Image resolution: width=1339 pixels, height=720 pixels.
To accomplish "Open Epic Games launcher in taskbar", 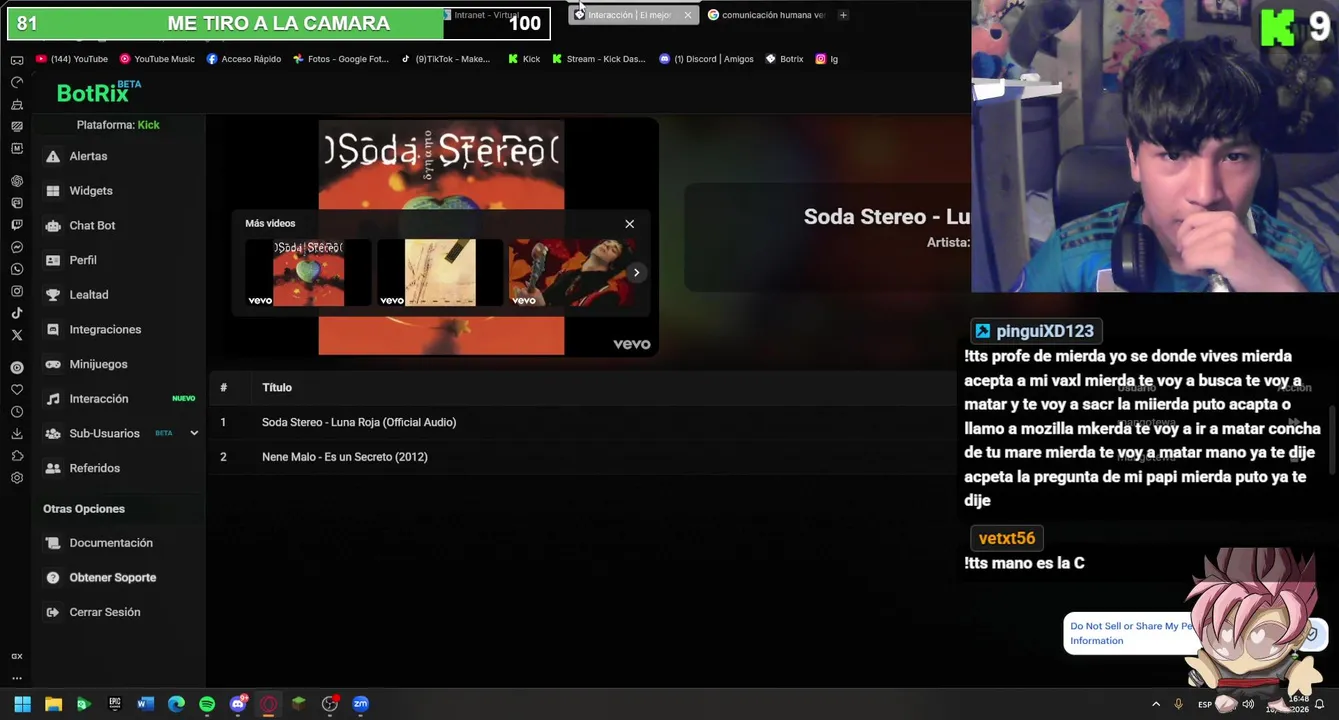I will pyautogui.click(x=115, y=704).
